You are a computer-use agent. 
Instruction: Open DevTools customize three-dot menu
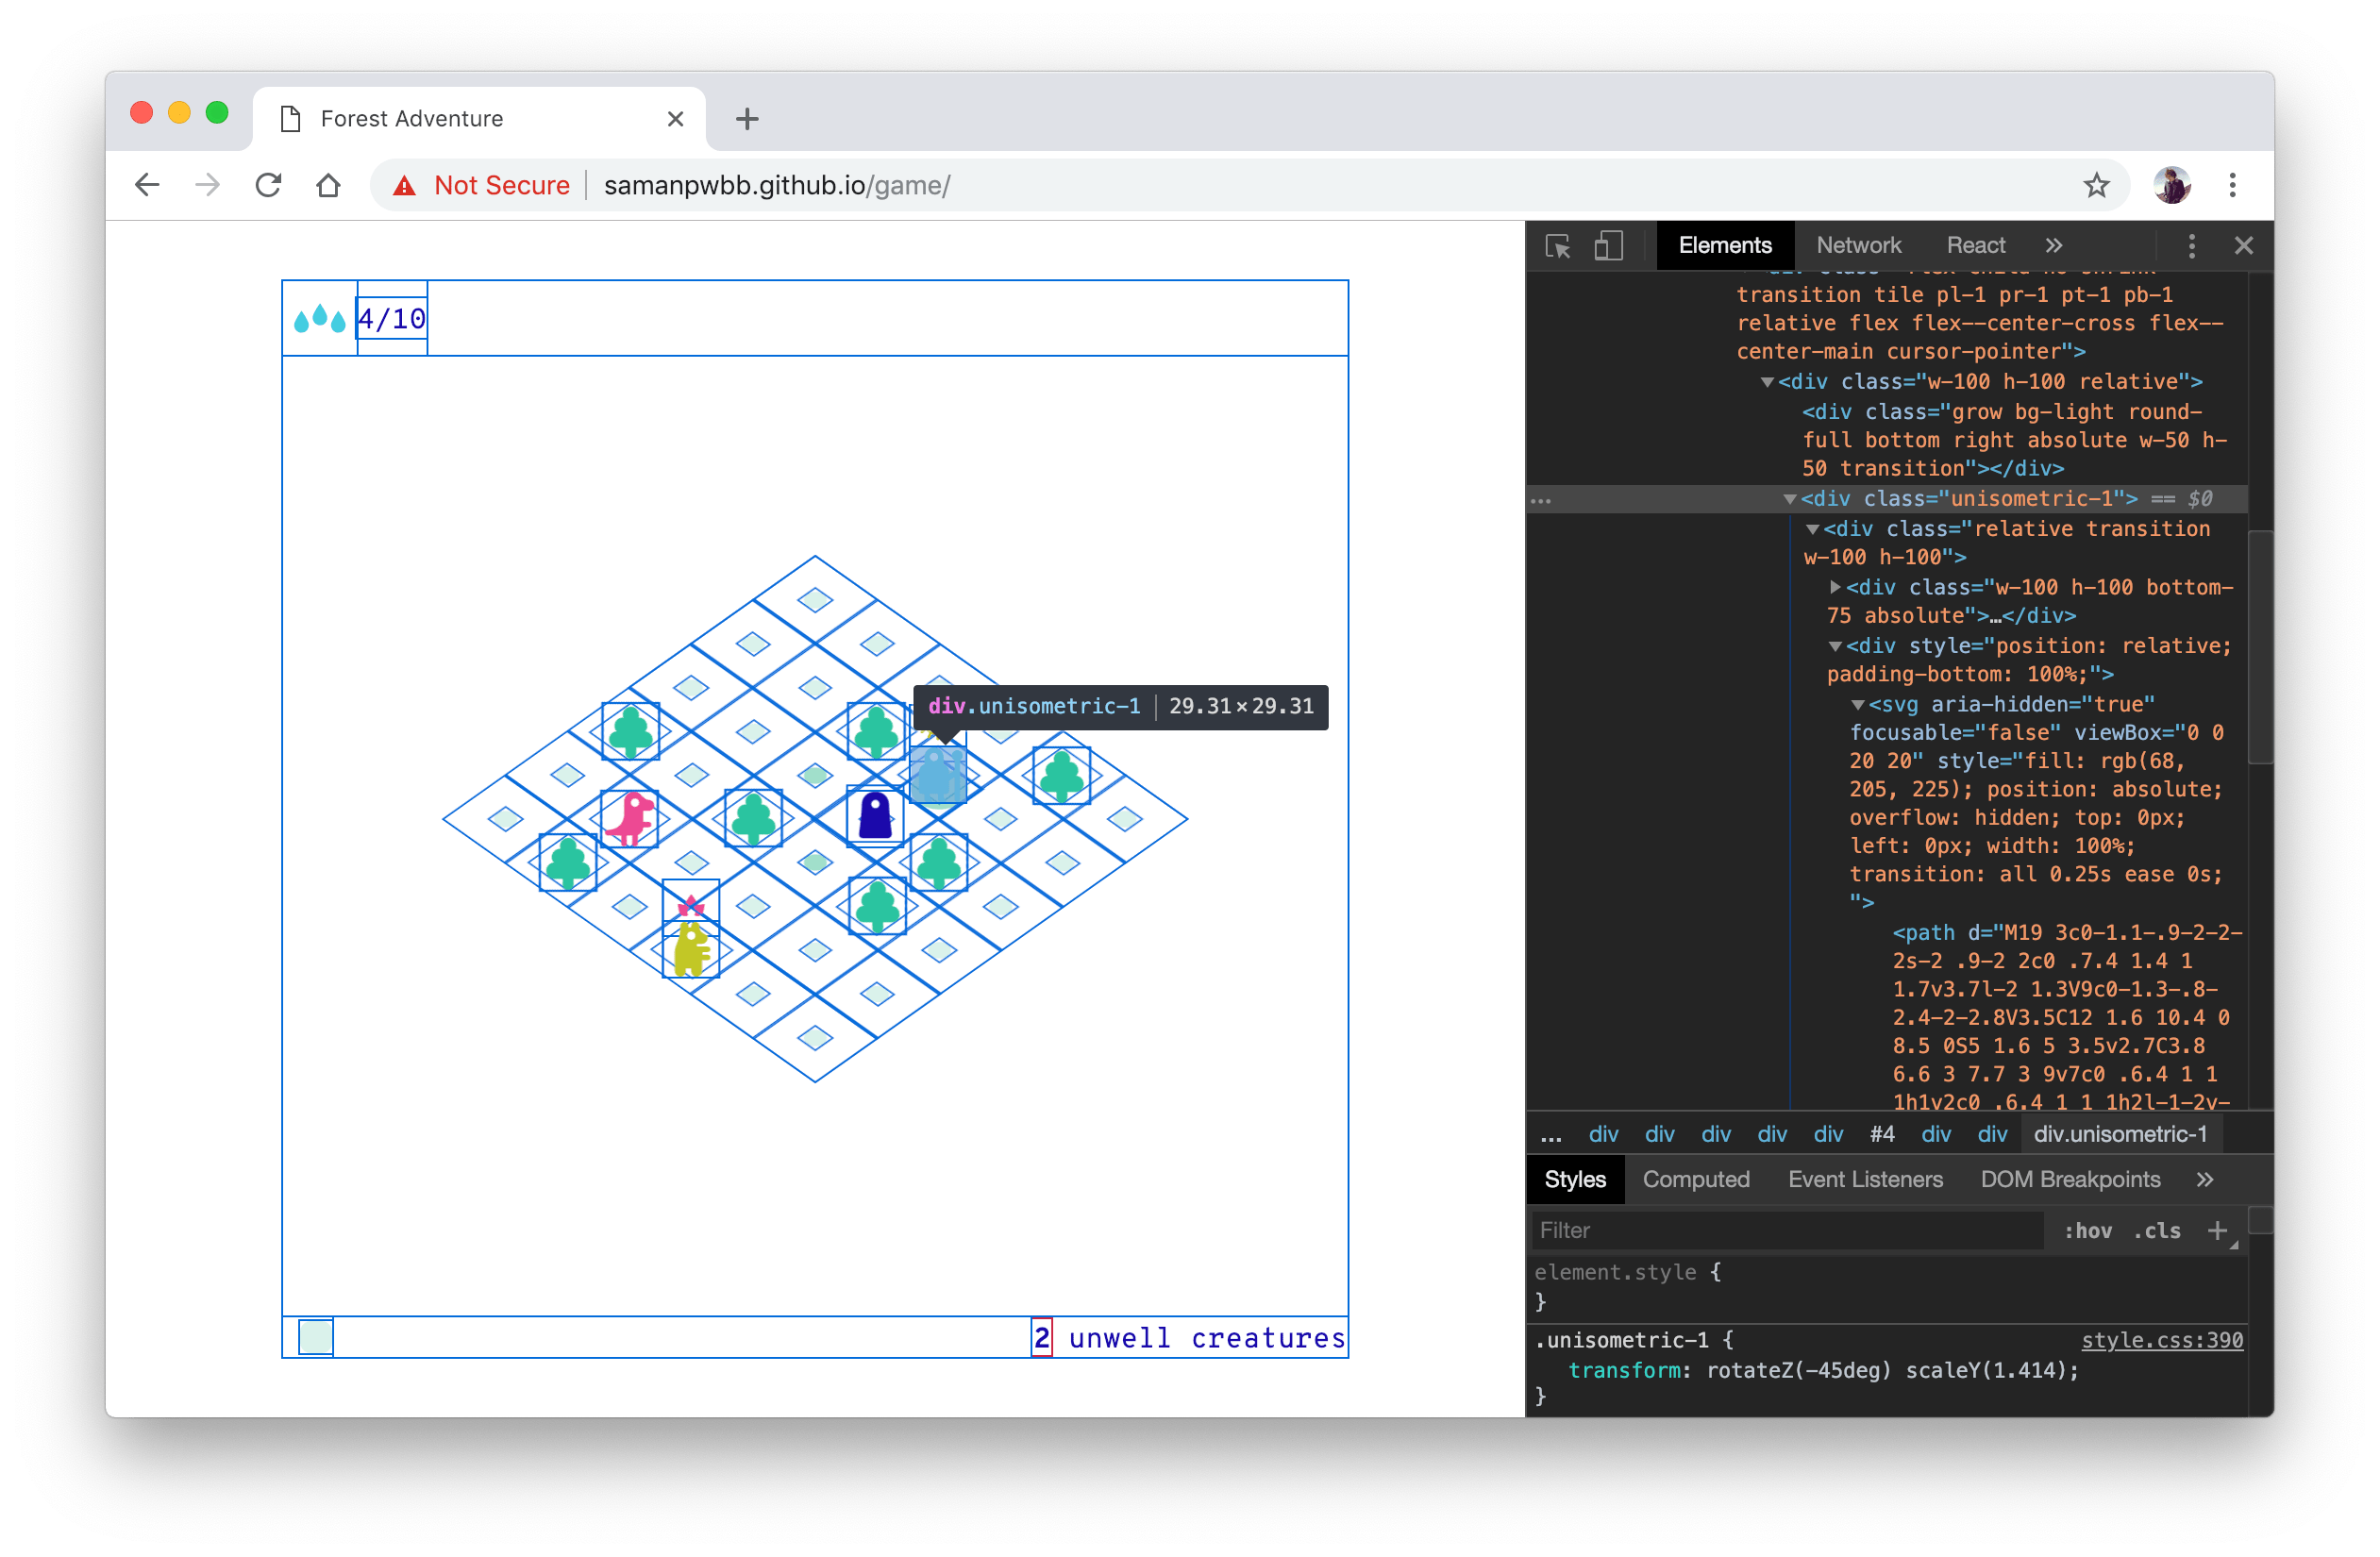point(2191,246)
